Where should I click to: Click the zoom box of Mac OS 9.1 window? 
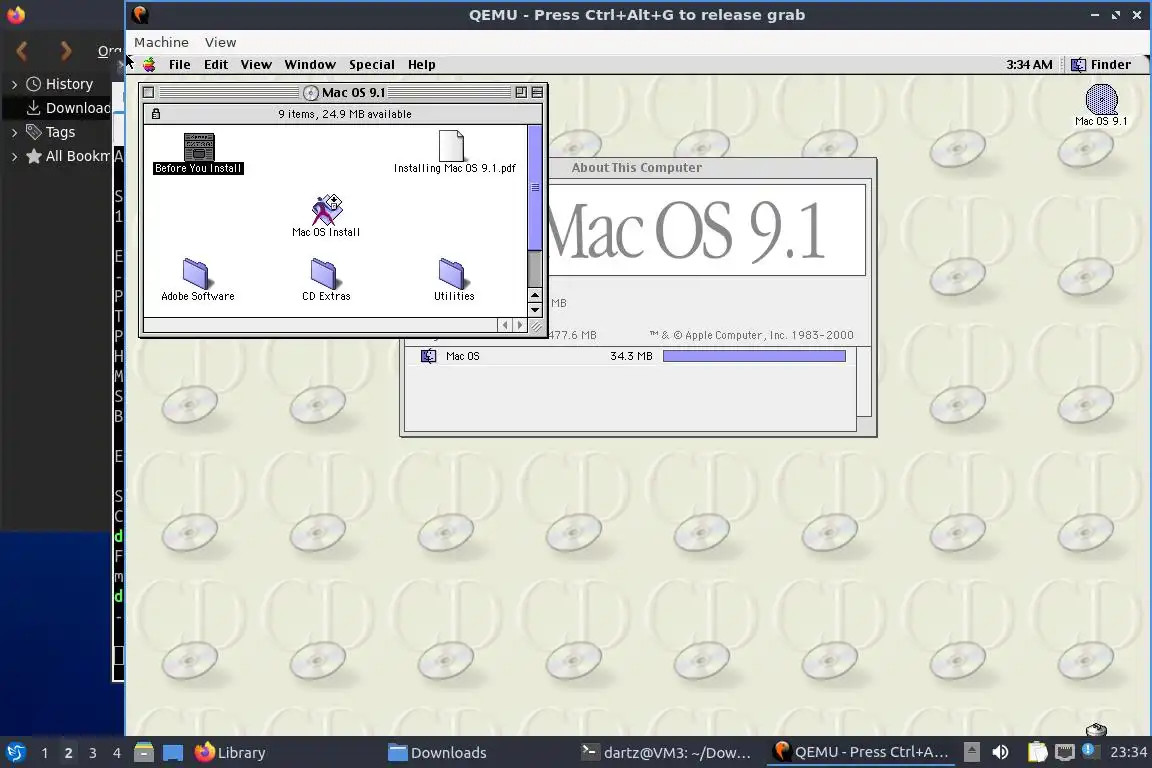[521, 93]
